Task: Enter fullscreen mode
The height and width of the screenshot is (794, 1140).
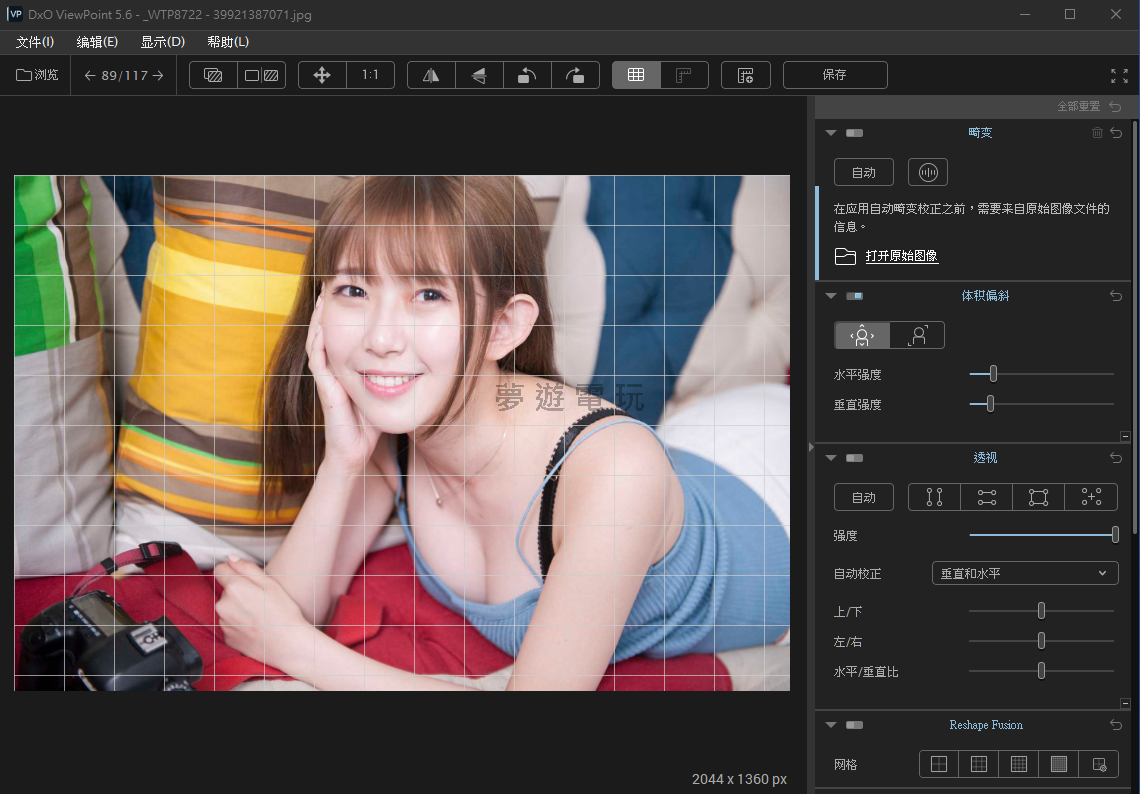Action: tap(1119, 75)
